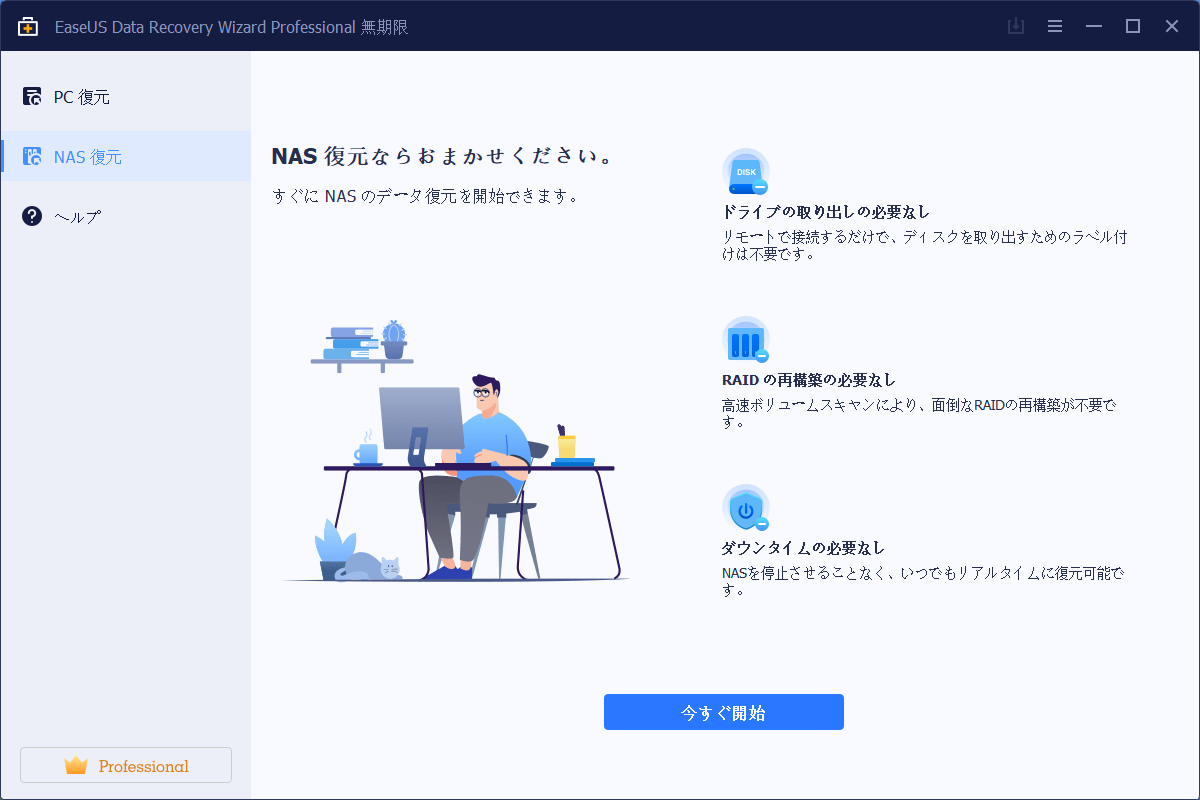Click the ヘルプ question mark icon
This screenshot has height=800, width=1200.
point(32,216)
